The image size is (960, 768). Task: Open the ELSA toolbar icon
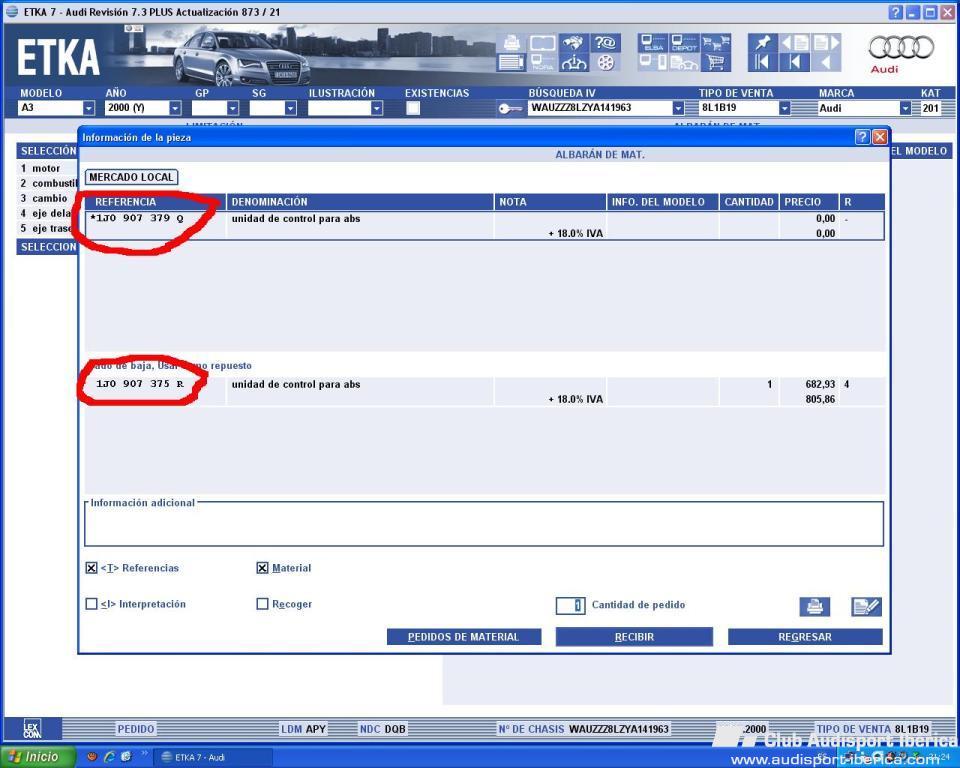653,43
